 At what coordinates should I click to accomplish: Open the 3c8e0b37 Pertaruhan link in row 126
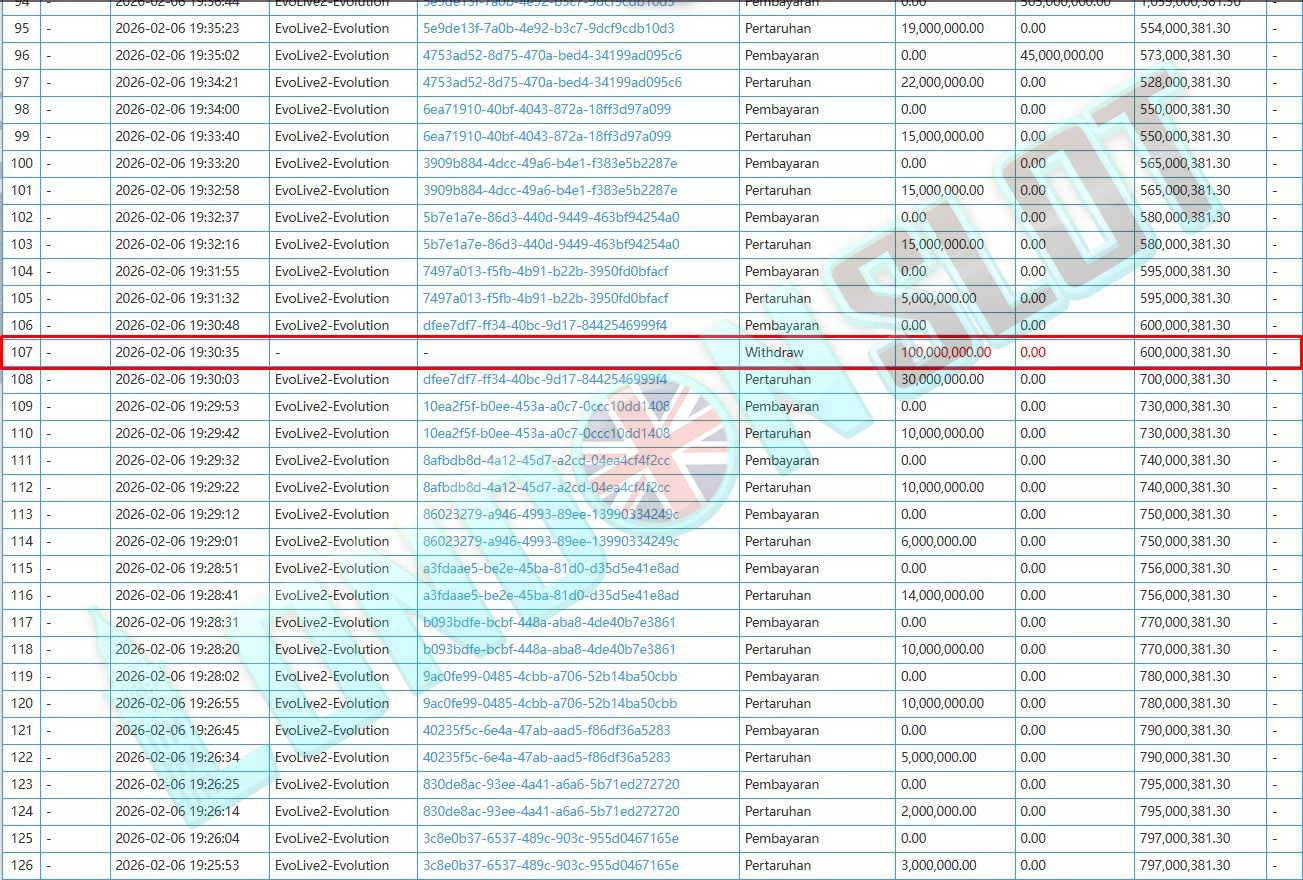coord(550,866)
